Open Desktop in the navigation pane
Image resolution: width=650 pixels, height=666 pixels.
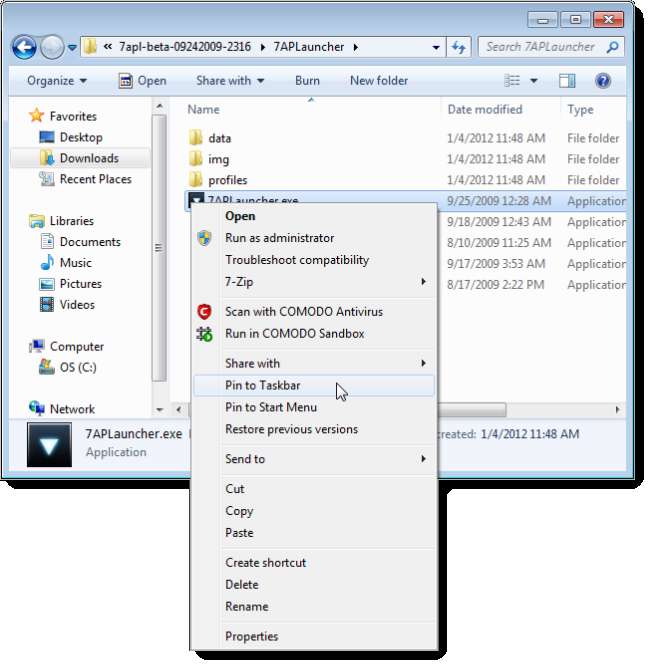(81, 137)
